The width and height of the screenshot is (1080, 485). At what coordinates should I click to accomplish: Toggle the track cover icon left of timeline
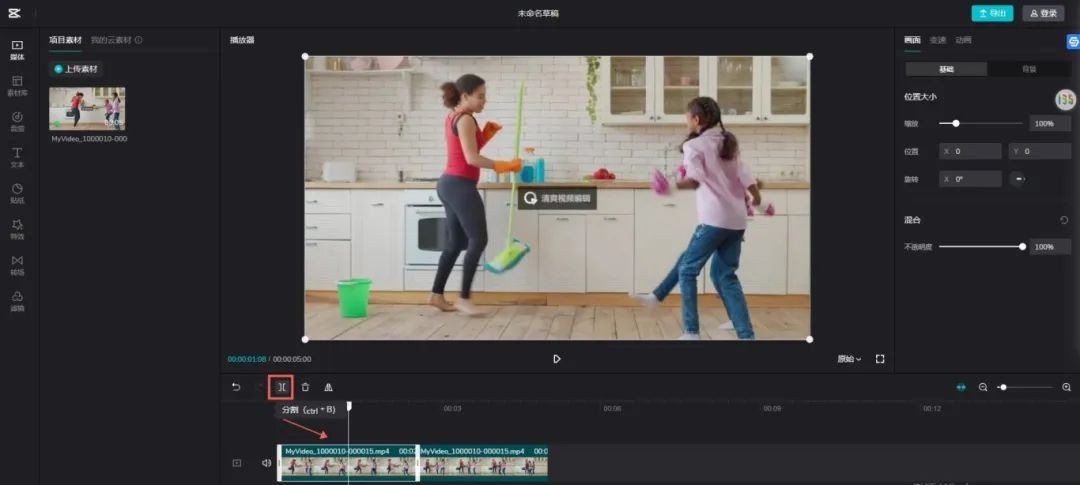point(237,463)
